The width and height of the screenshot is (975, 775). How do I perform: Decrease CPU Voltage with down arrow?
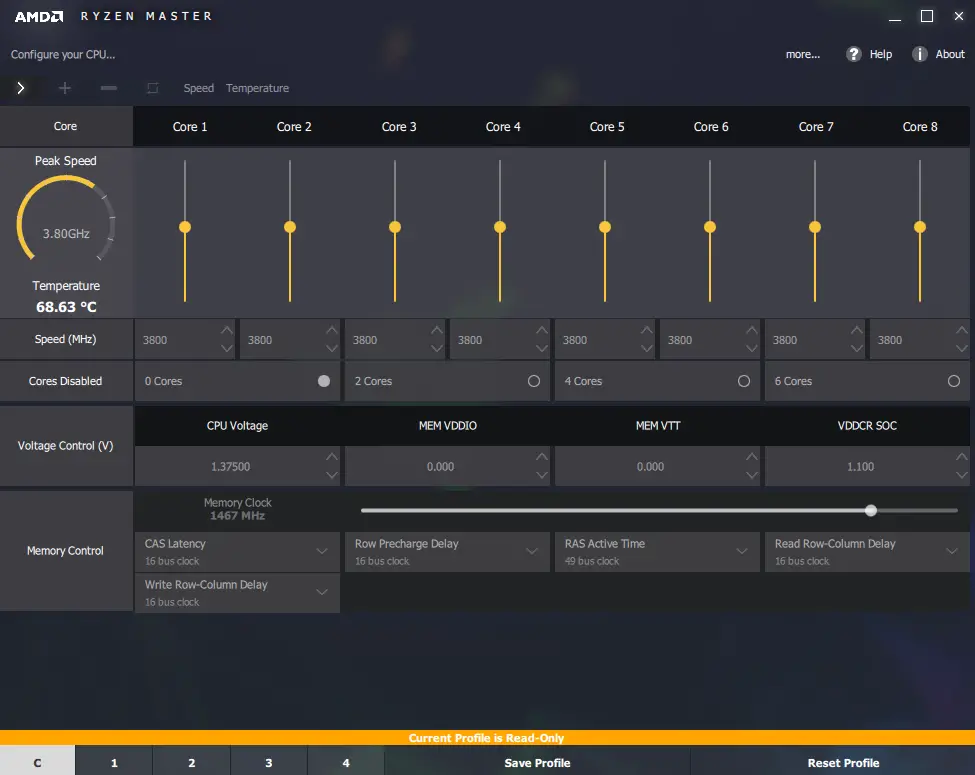pyautogui.click(x=332, y=475)
